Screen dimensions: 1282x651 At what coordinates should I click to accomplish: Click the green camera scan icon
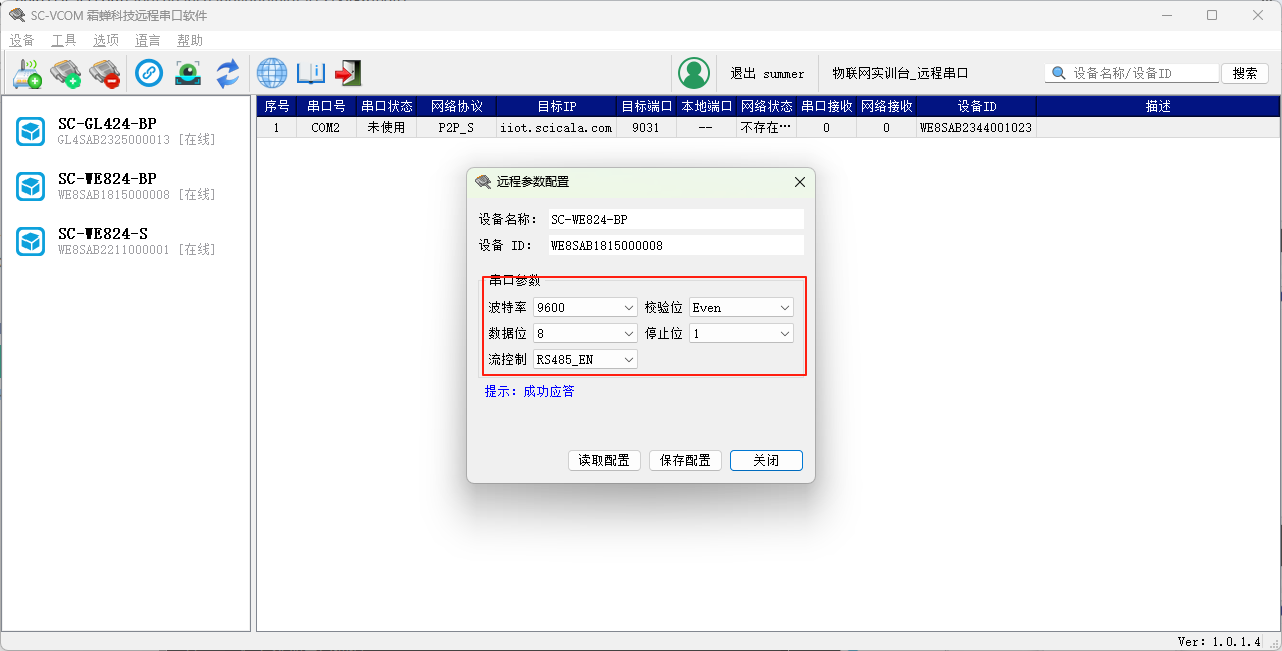(188, 73)
